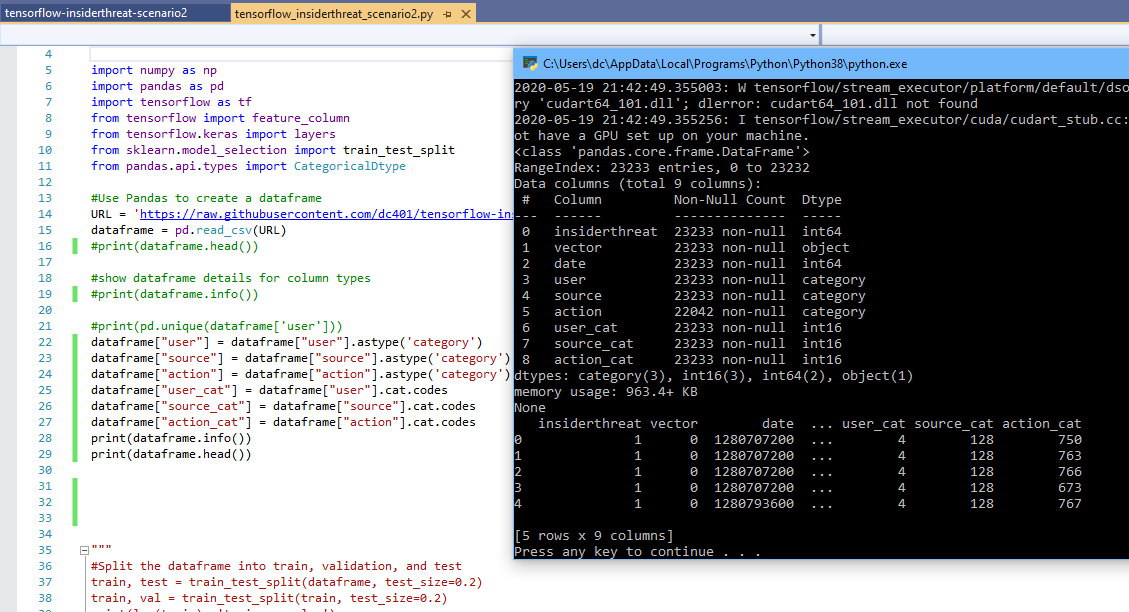Click line number 25 in the gutter
This screenshot has width=1129, height=612.
coord(44,390)
